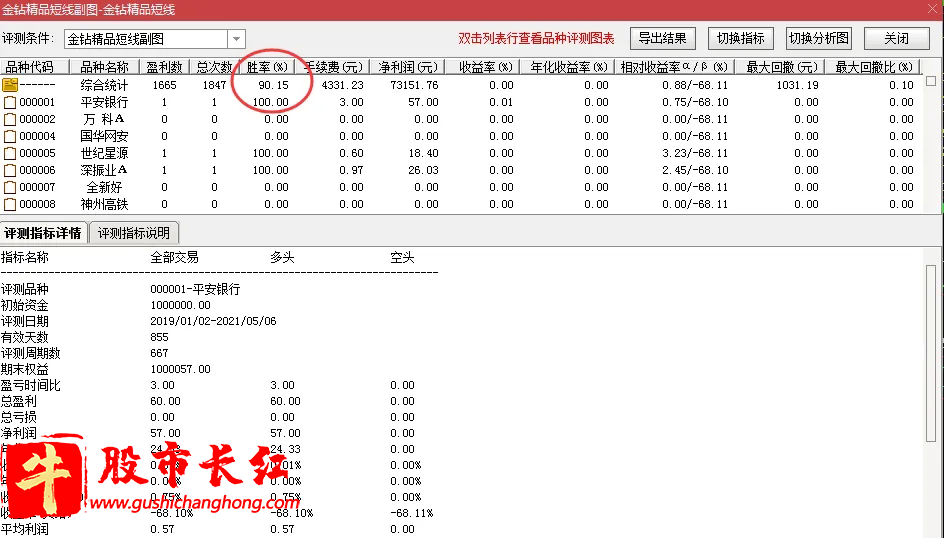944x538 pixels.
Task: Open the 评测条件 dropdown arrow
Action: (237, 39)
